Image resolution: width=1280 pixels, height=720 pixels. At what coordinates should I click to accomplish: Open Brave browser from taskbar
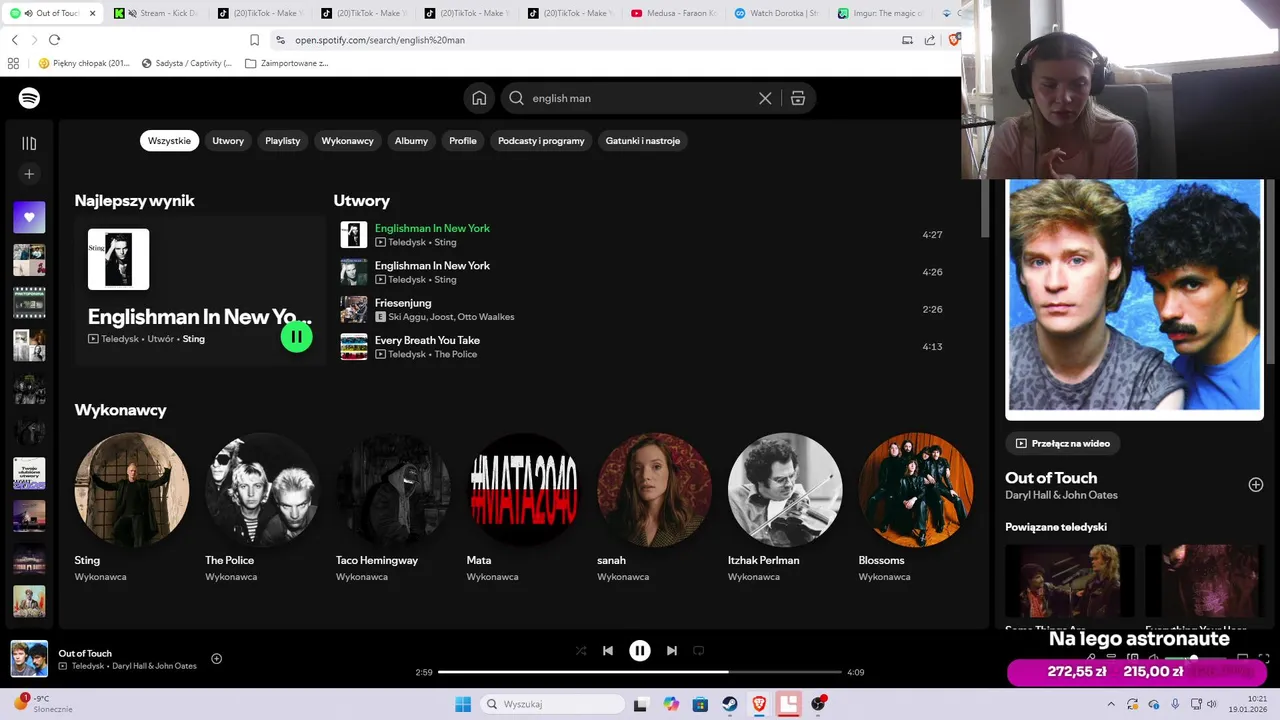[x=759, y=704]
